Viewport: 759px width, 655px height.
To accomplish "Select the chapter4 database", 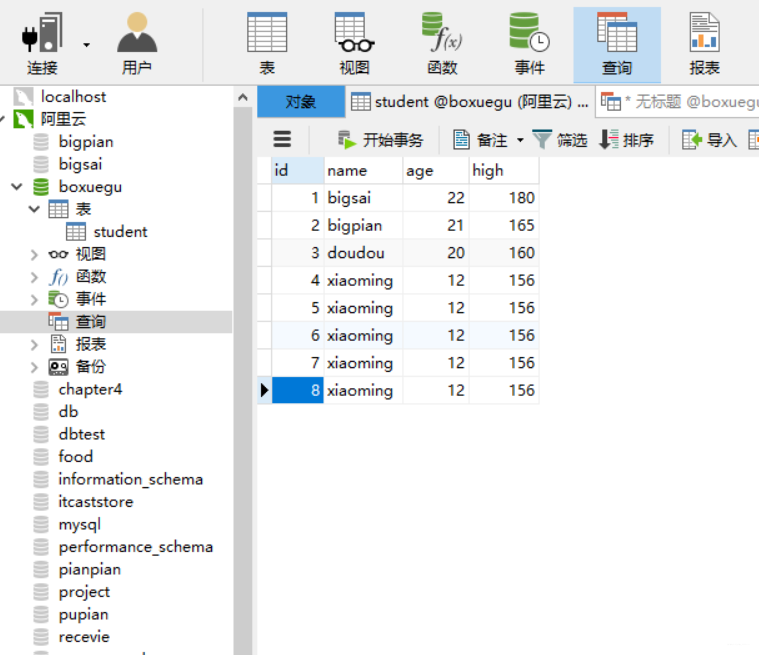I will (x=90, y=389).
